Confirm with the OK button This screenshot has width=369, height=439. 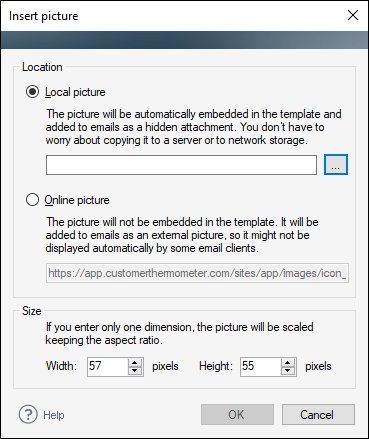[x=237, y=414]
